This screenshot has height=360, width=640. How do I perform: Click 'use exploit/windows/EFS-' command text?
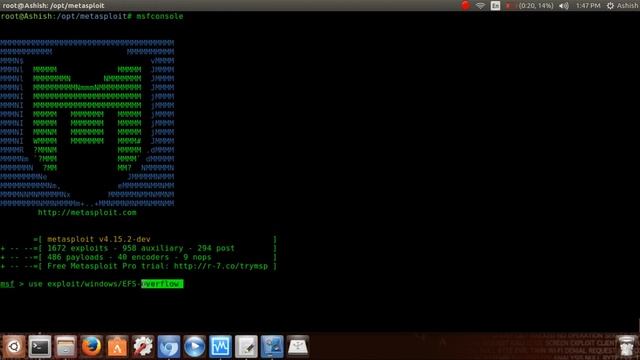84,284
